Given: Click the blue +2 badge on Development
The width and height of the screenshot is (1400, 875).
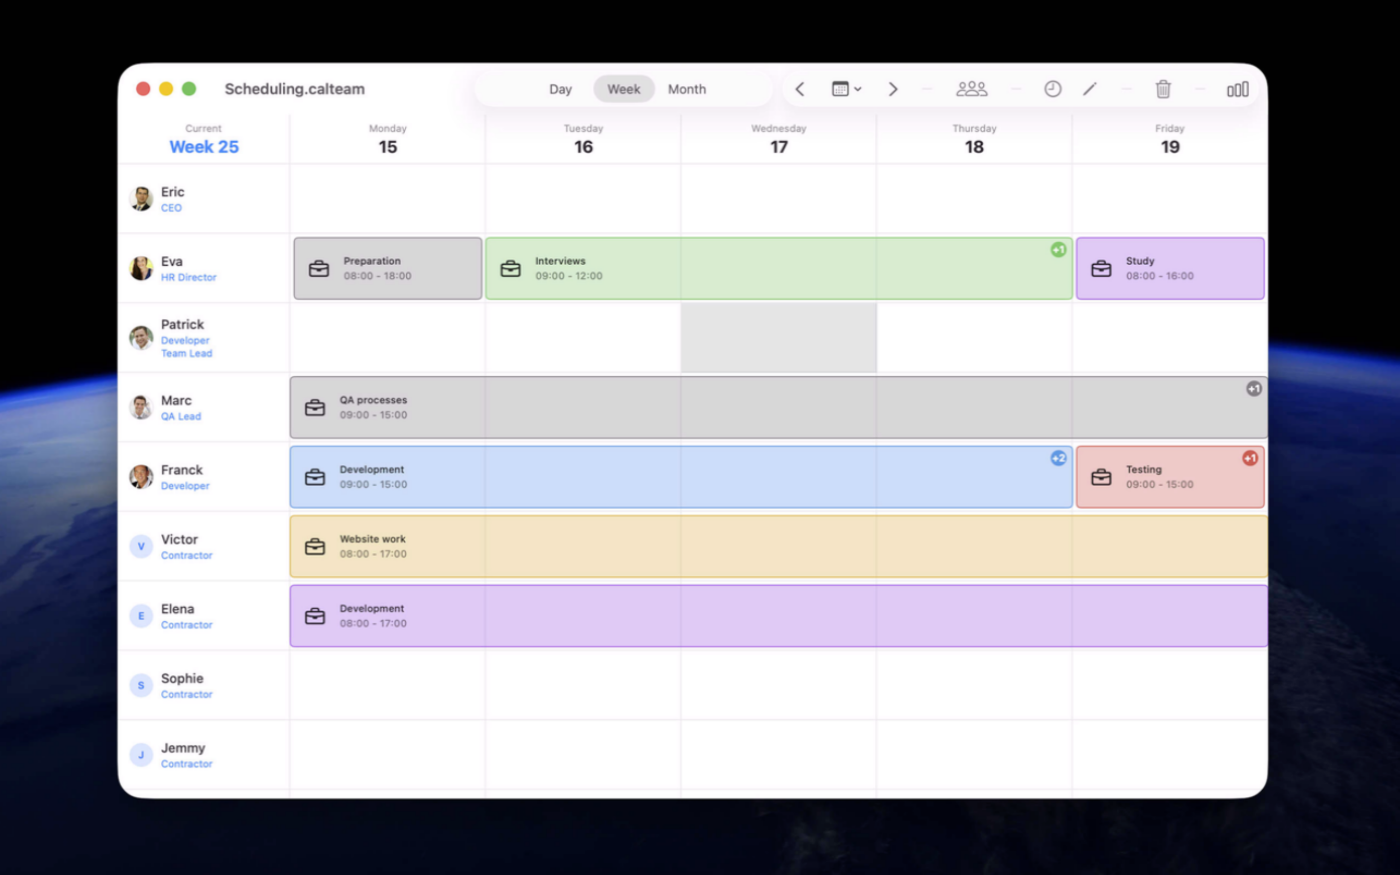Looking at the screenshot, I should pos(1058,458).
